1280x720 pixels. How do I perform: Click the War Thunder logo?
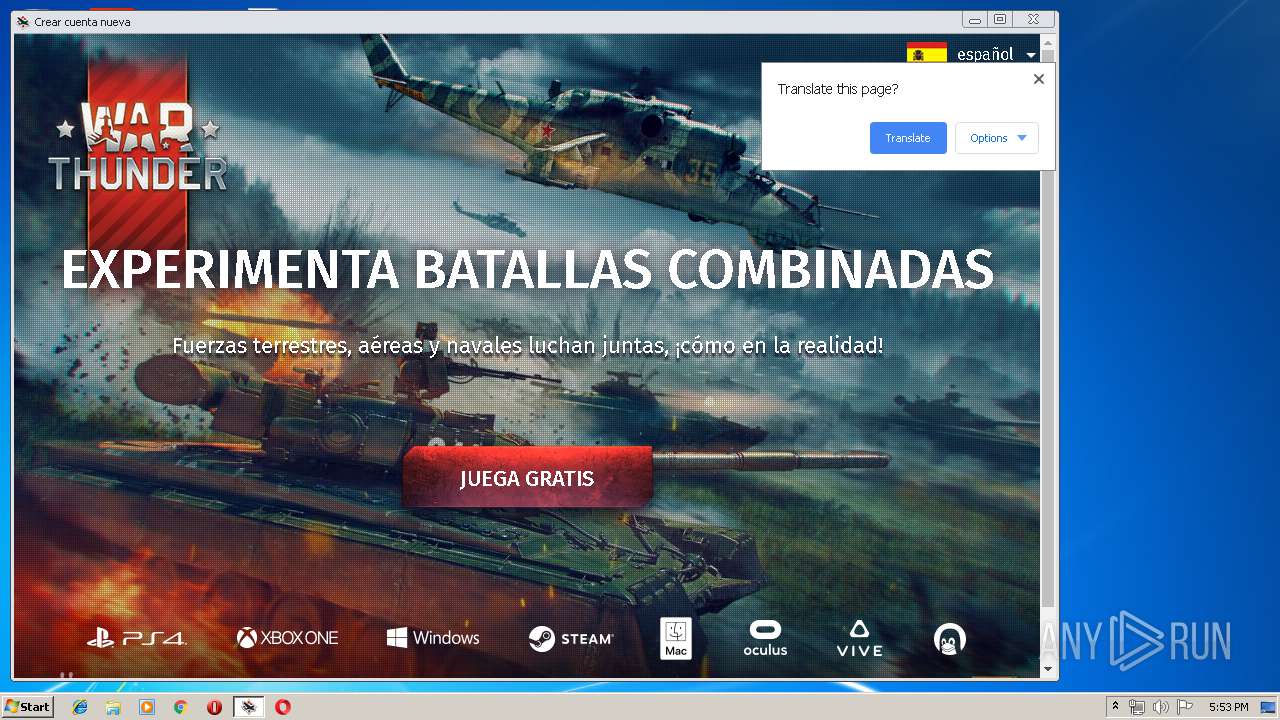pos(138,146)
